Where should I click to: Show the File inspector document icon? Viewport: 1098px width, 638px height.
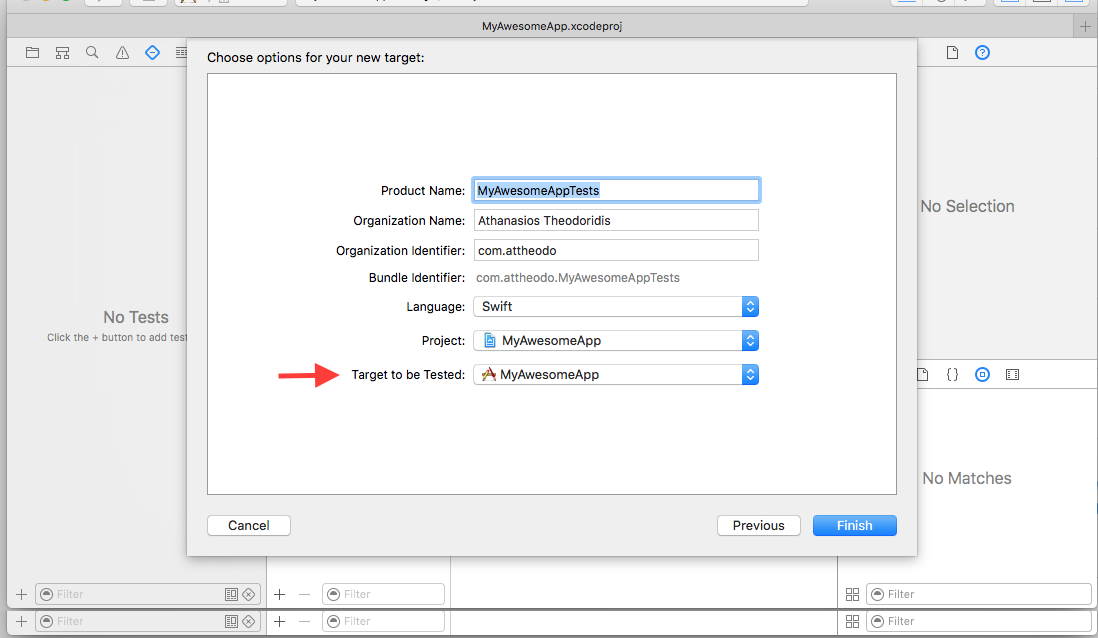coord(952,53)
